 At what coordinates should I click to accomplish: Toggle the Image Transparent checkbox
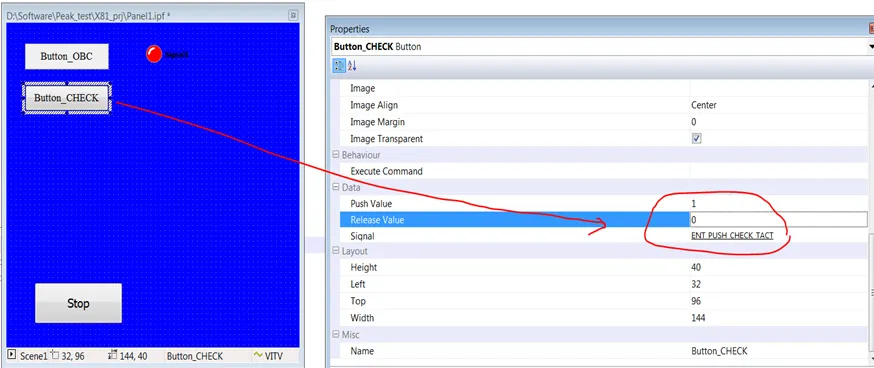696,138
